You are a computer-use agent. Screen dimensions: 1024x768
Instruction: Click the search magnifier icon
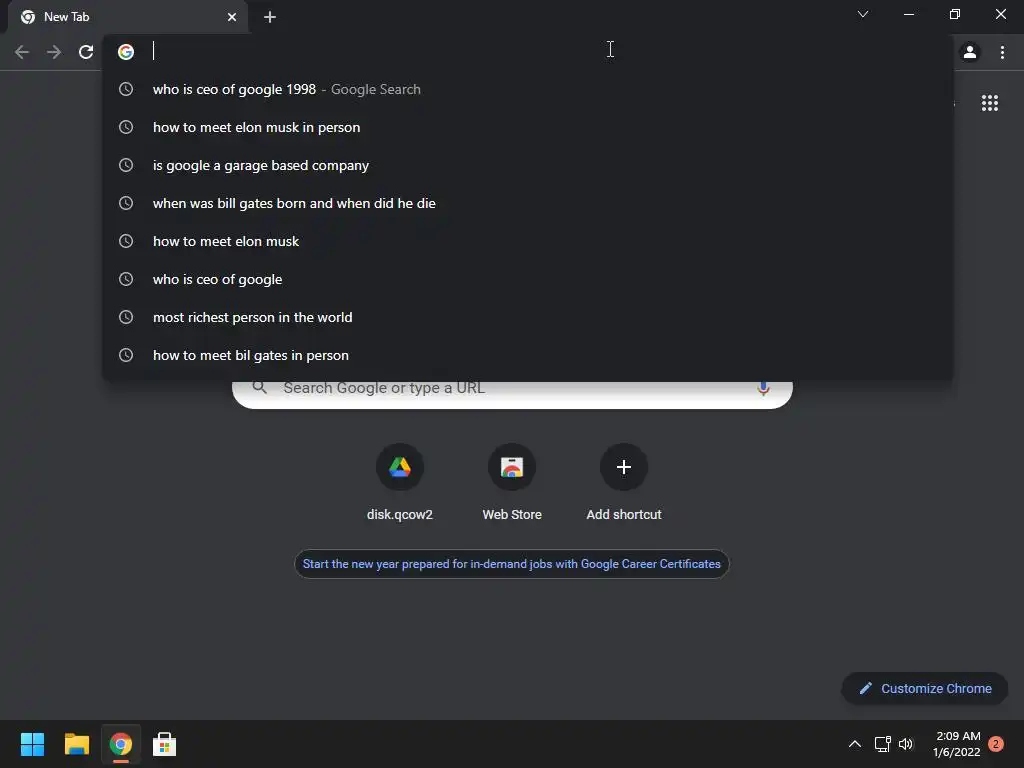tap(260, 387)
